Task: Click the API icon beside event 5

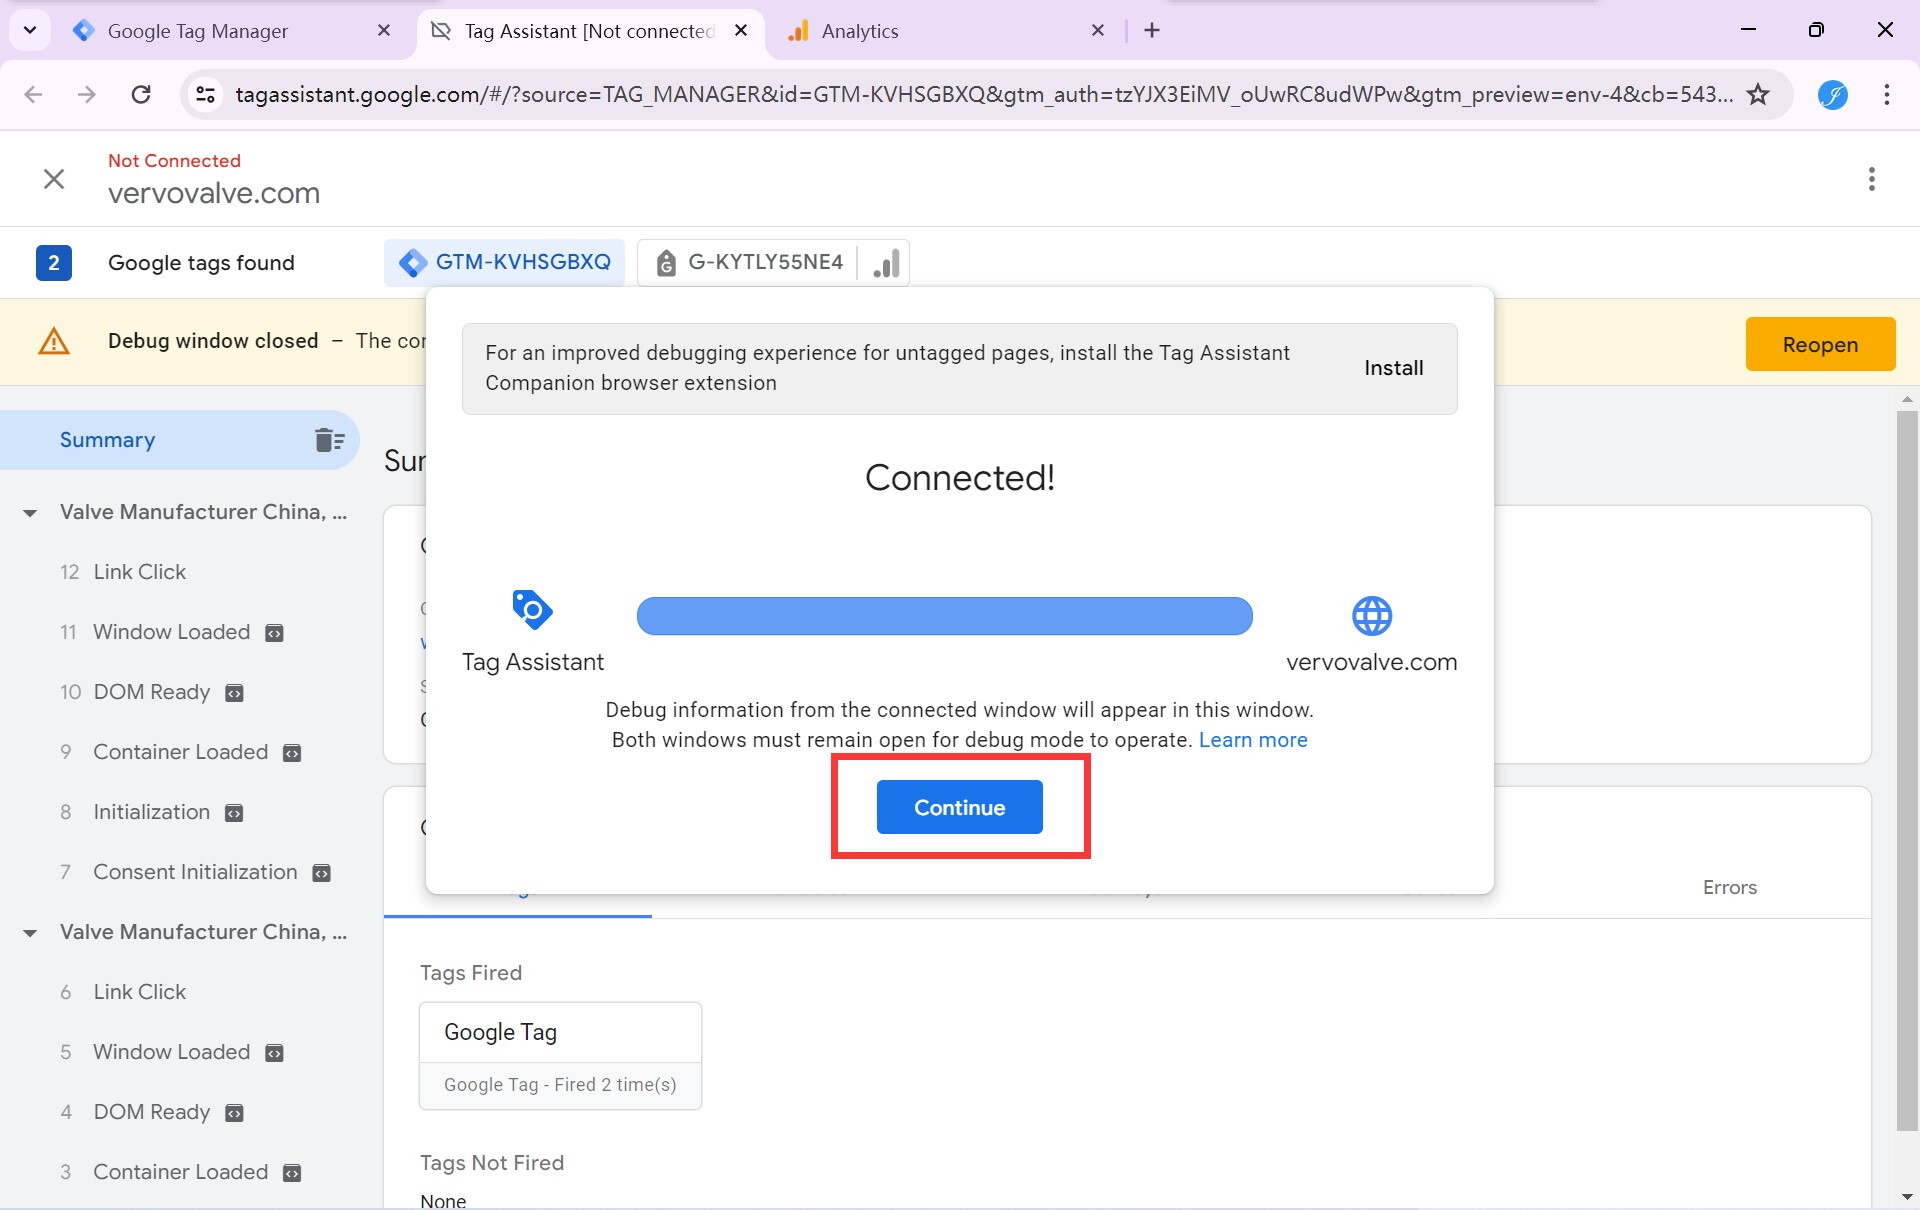Action: pos(274,1053)
